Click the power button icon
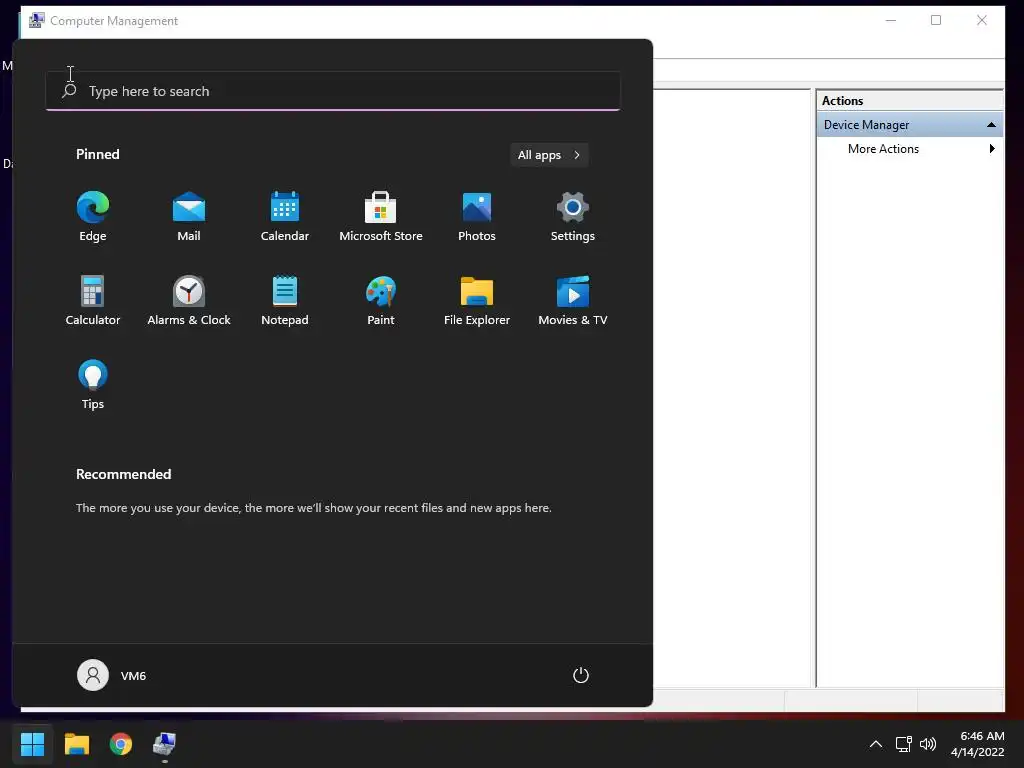Image resolution: width=1024 pixels, height=768 pixels. [581, 675]
